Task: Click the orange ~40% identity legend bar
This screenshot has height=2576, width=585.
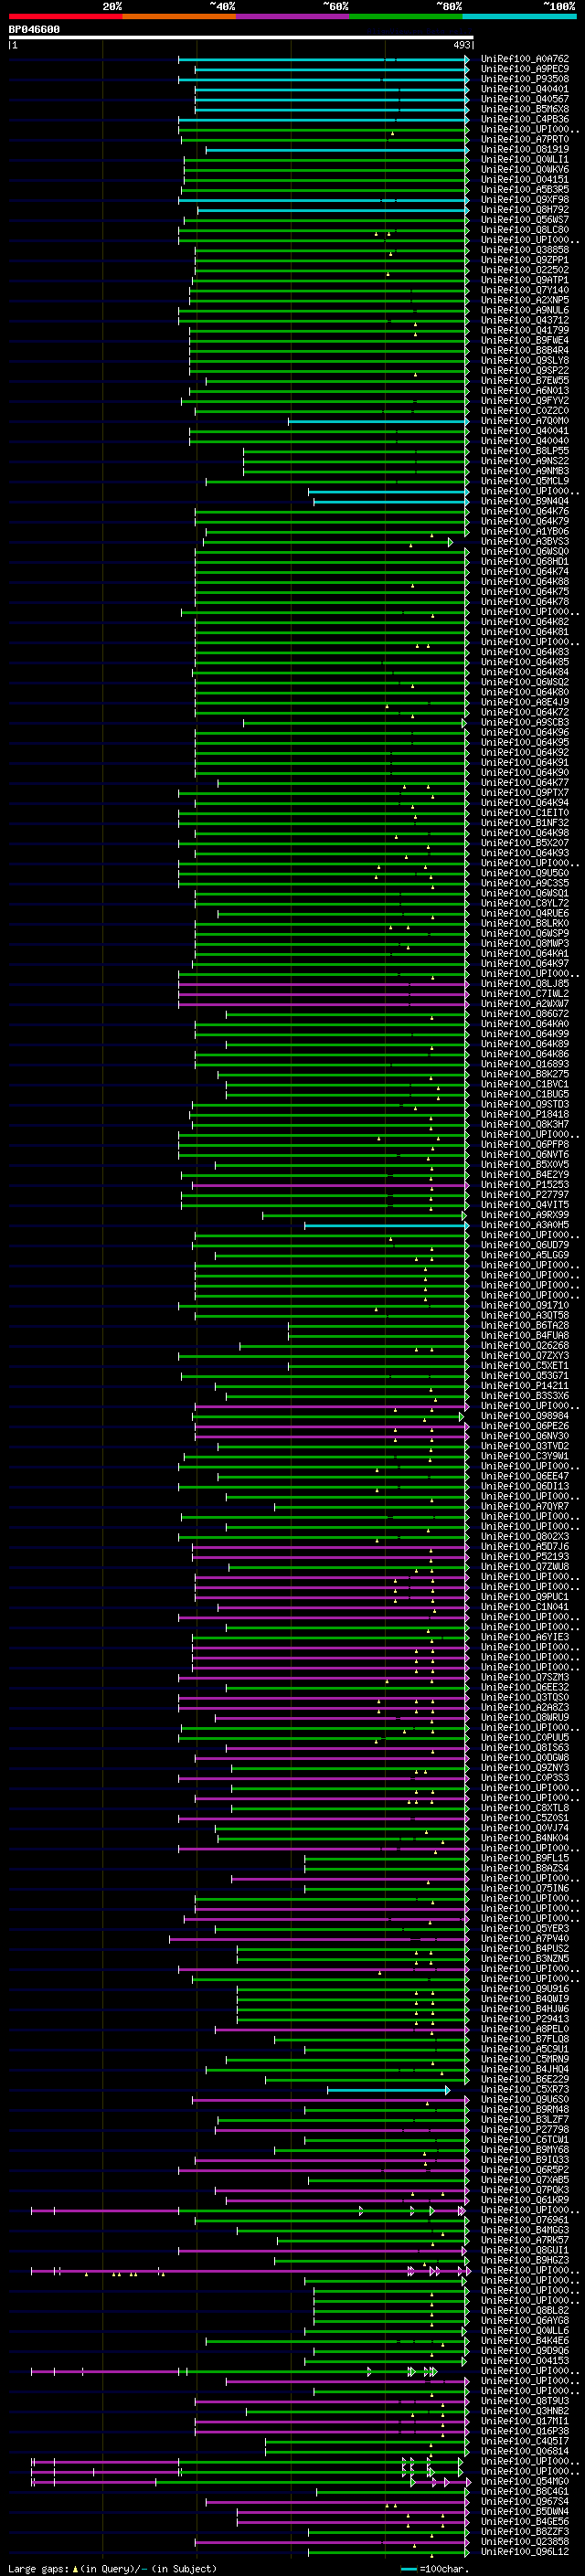Action: [x=179, y=16]
